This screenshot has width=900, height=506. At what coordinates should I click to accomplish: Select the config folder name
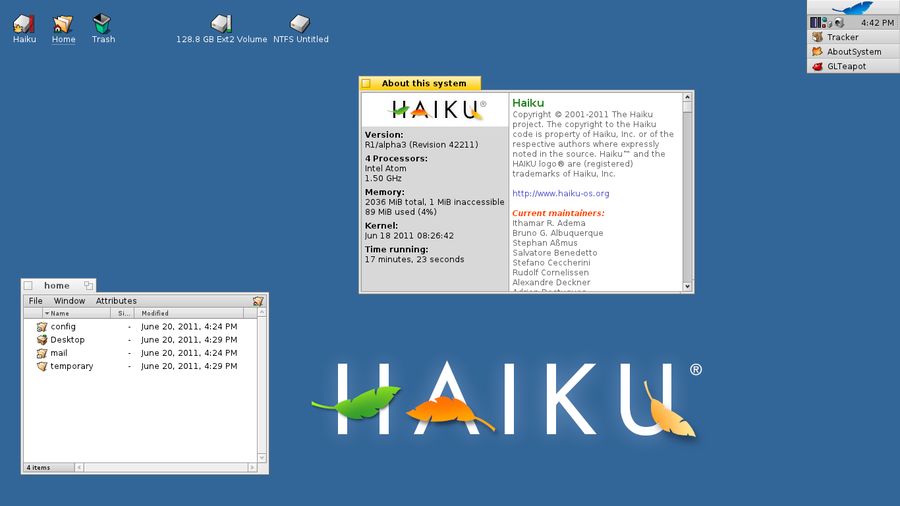point(63,326)
